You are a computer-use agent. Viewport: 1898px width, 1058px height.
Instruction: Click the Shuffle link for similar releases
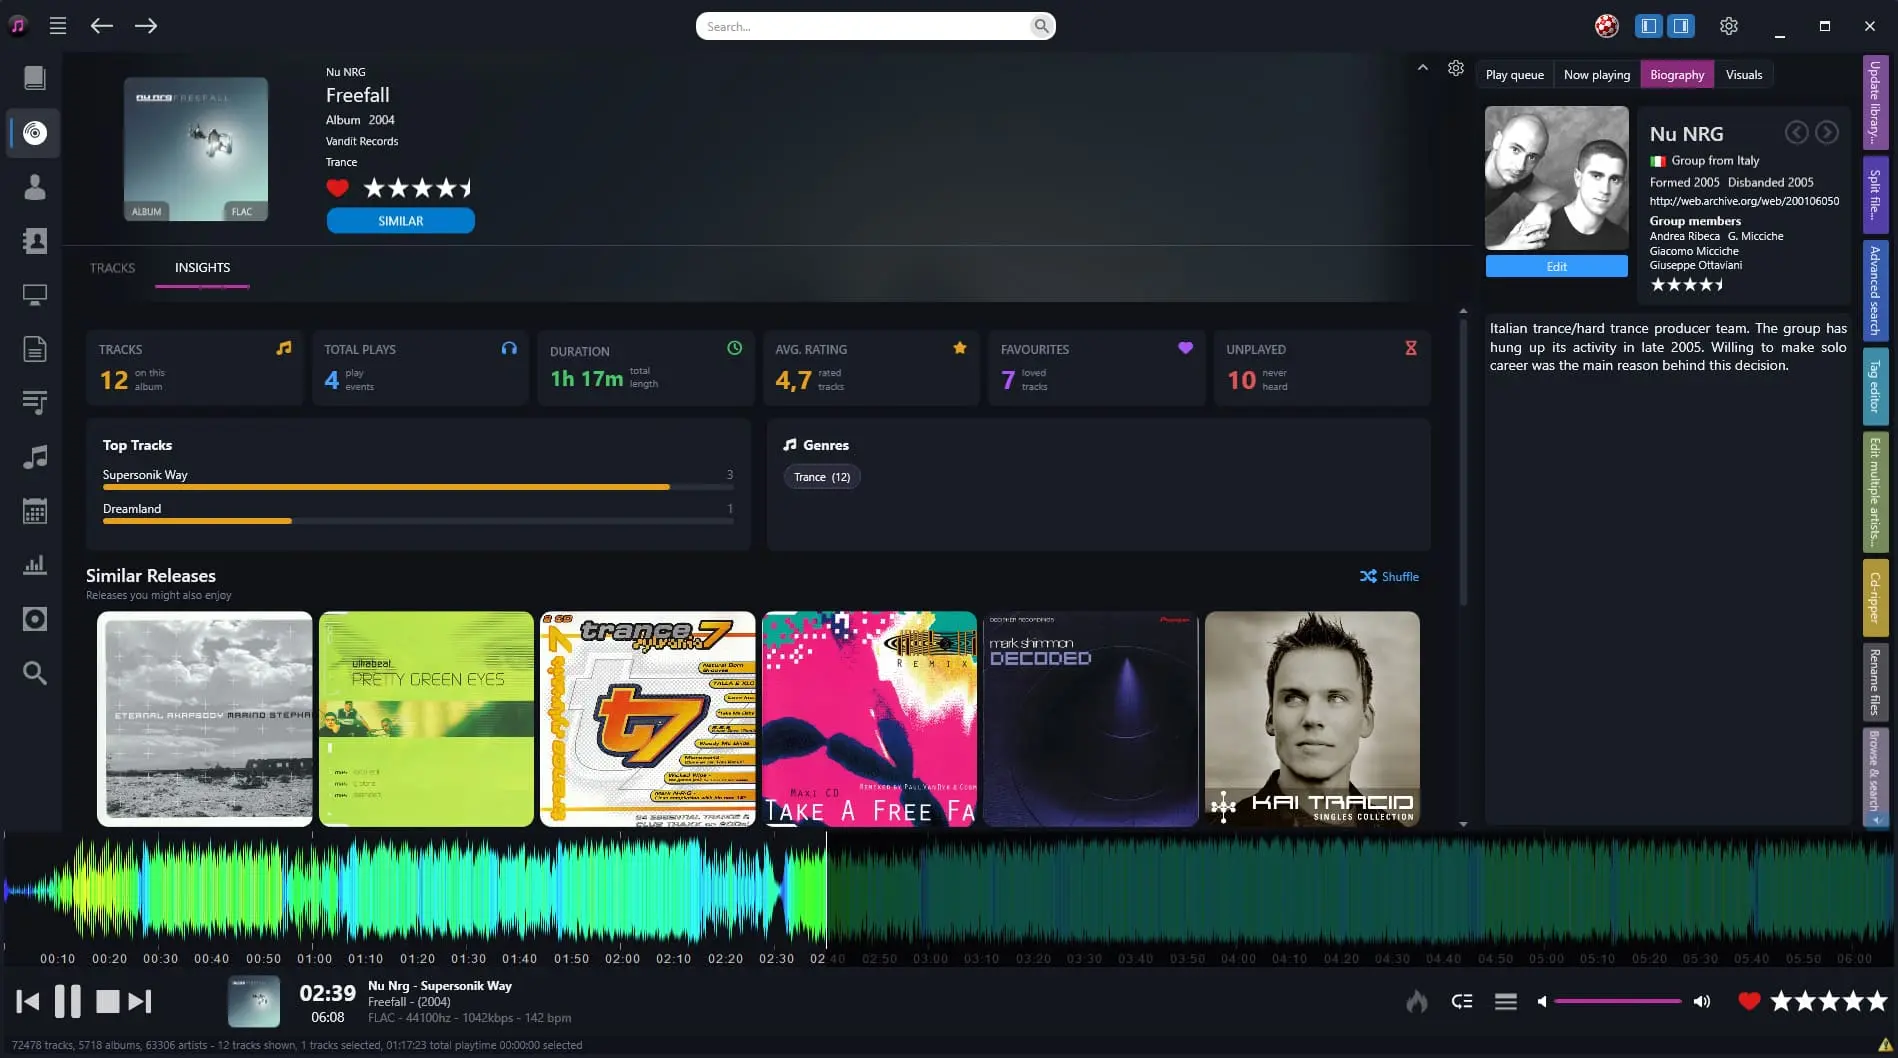(x=1389, y=577)
